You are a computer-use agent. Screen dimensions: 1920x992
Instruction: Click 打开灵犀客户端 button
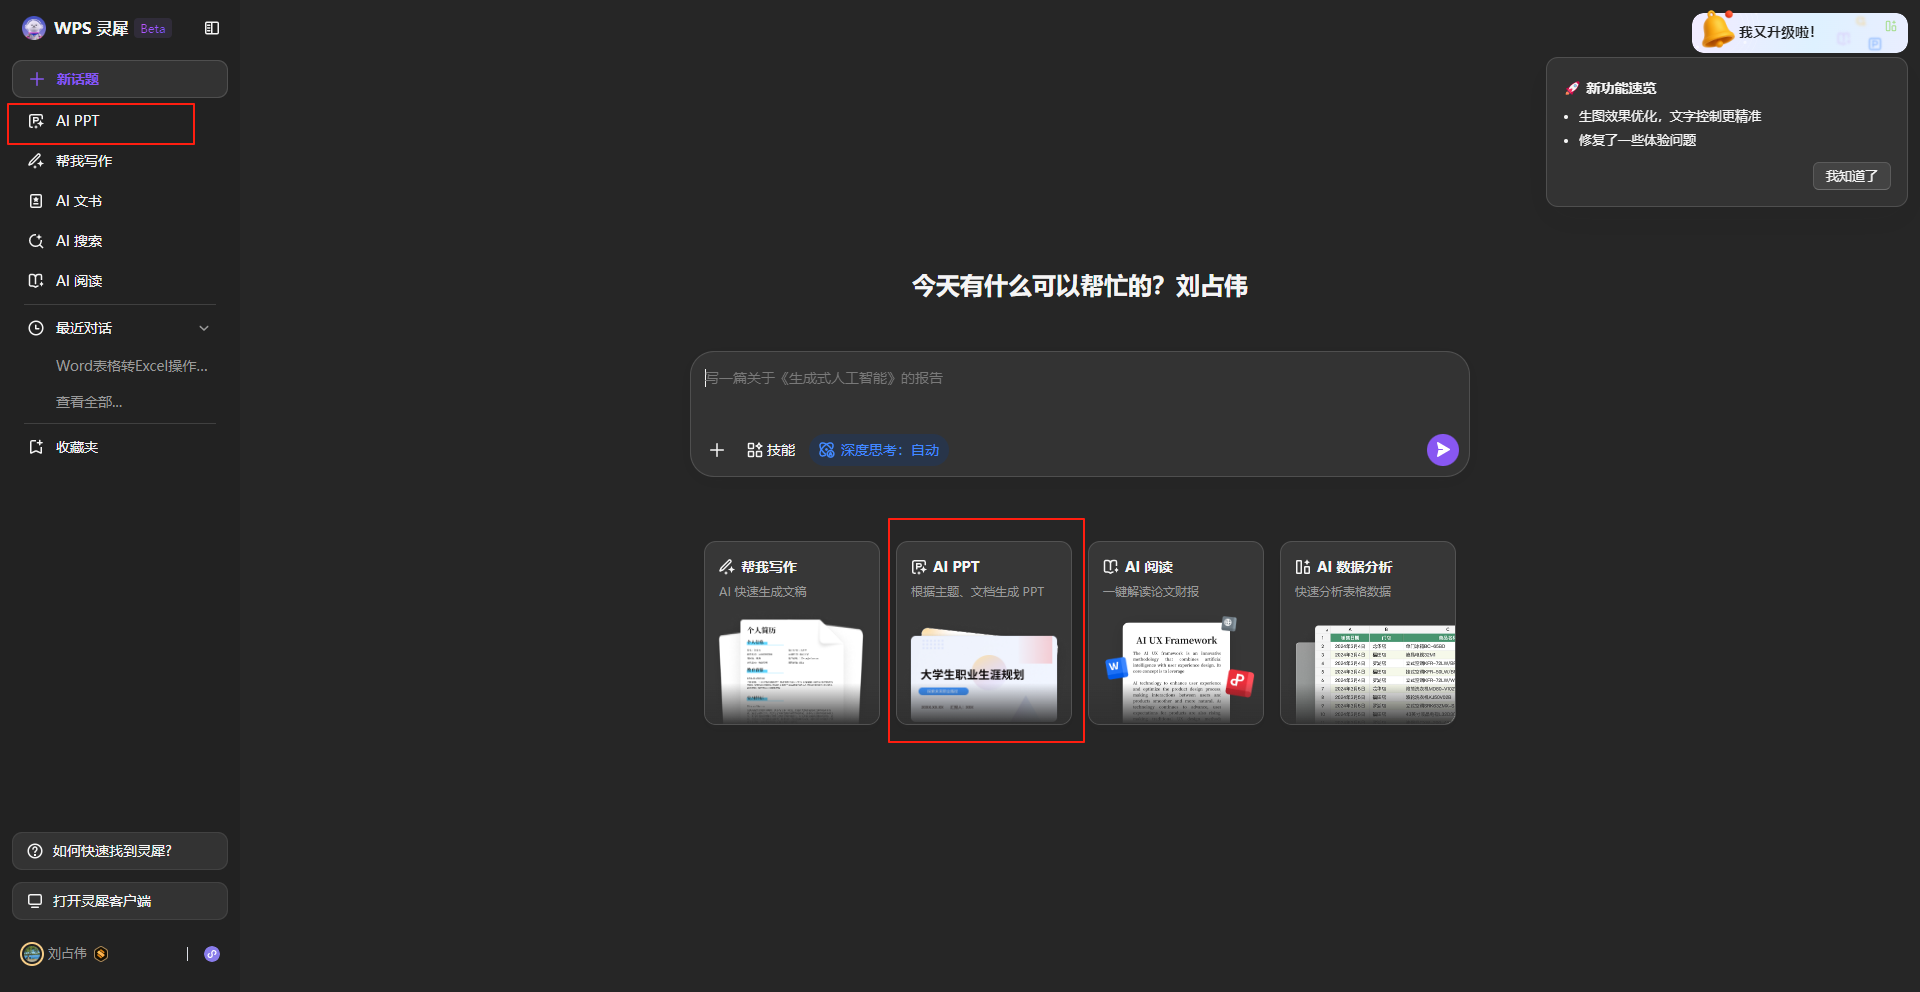119,901
